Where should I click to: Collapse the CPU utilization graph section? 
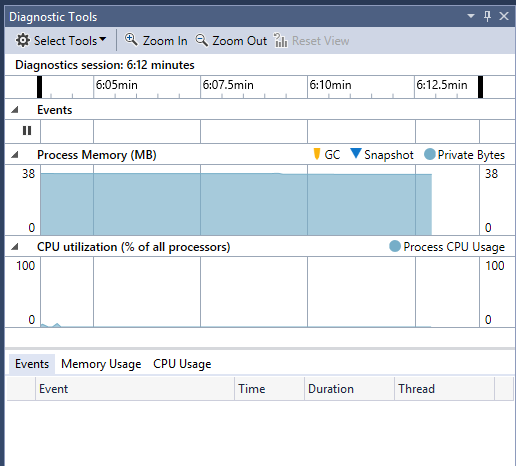click(x=15, y=247)
